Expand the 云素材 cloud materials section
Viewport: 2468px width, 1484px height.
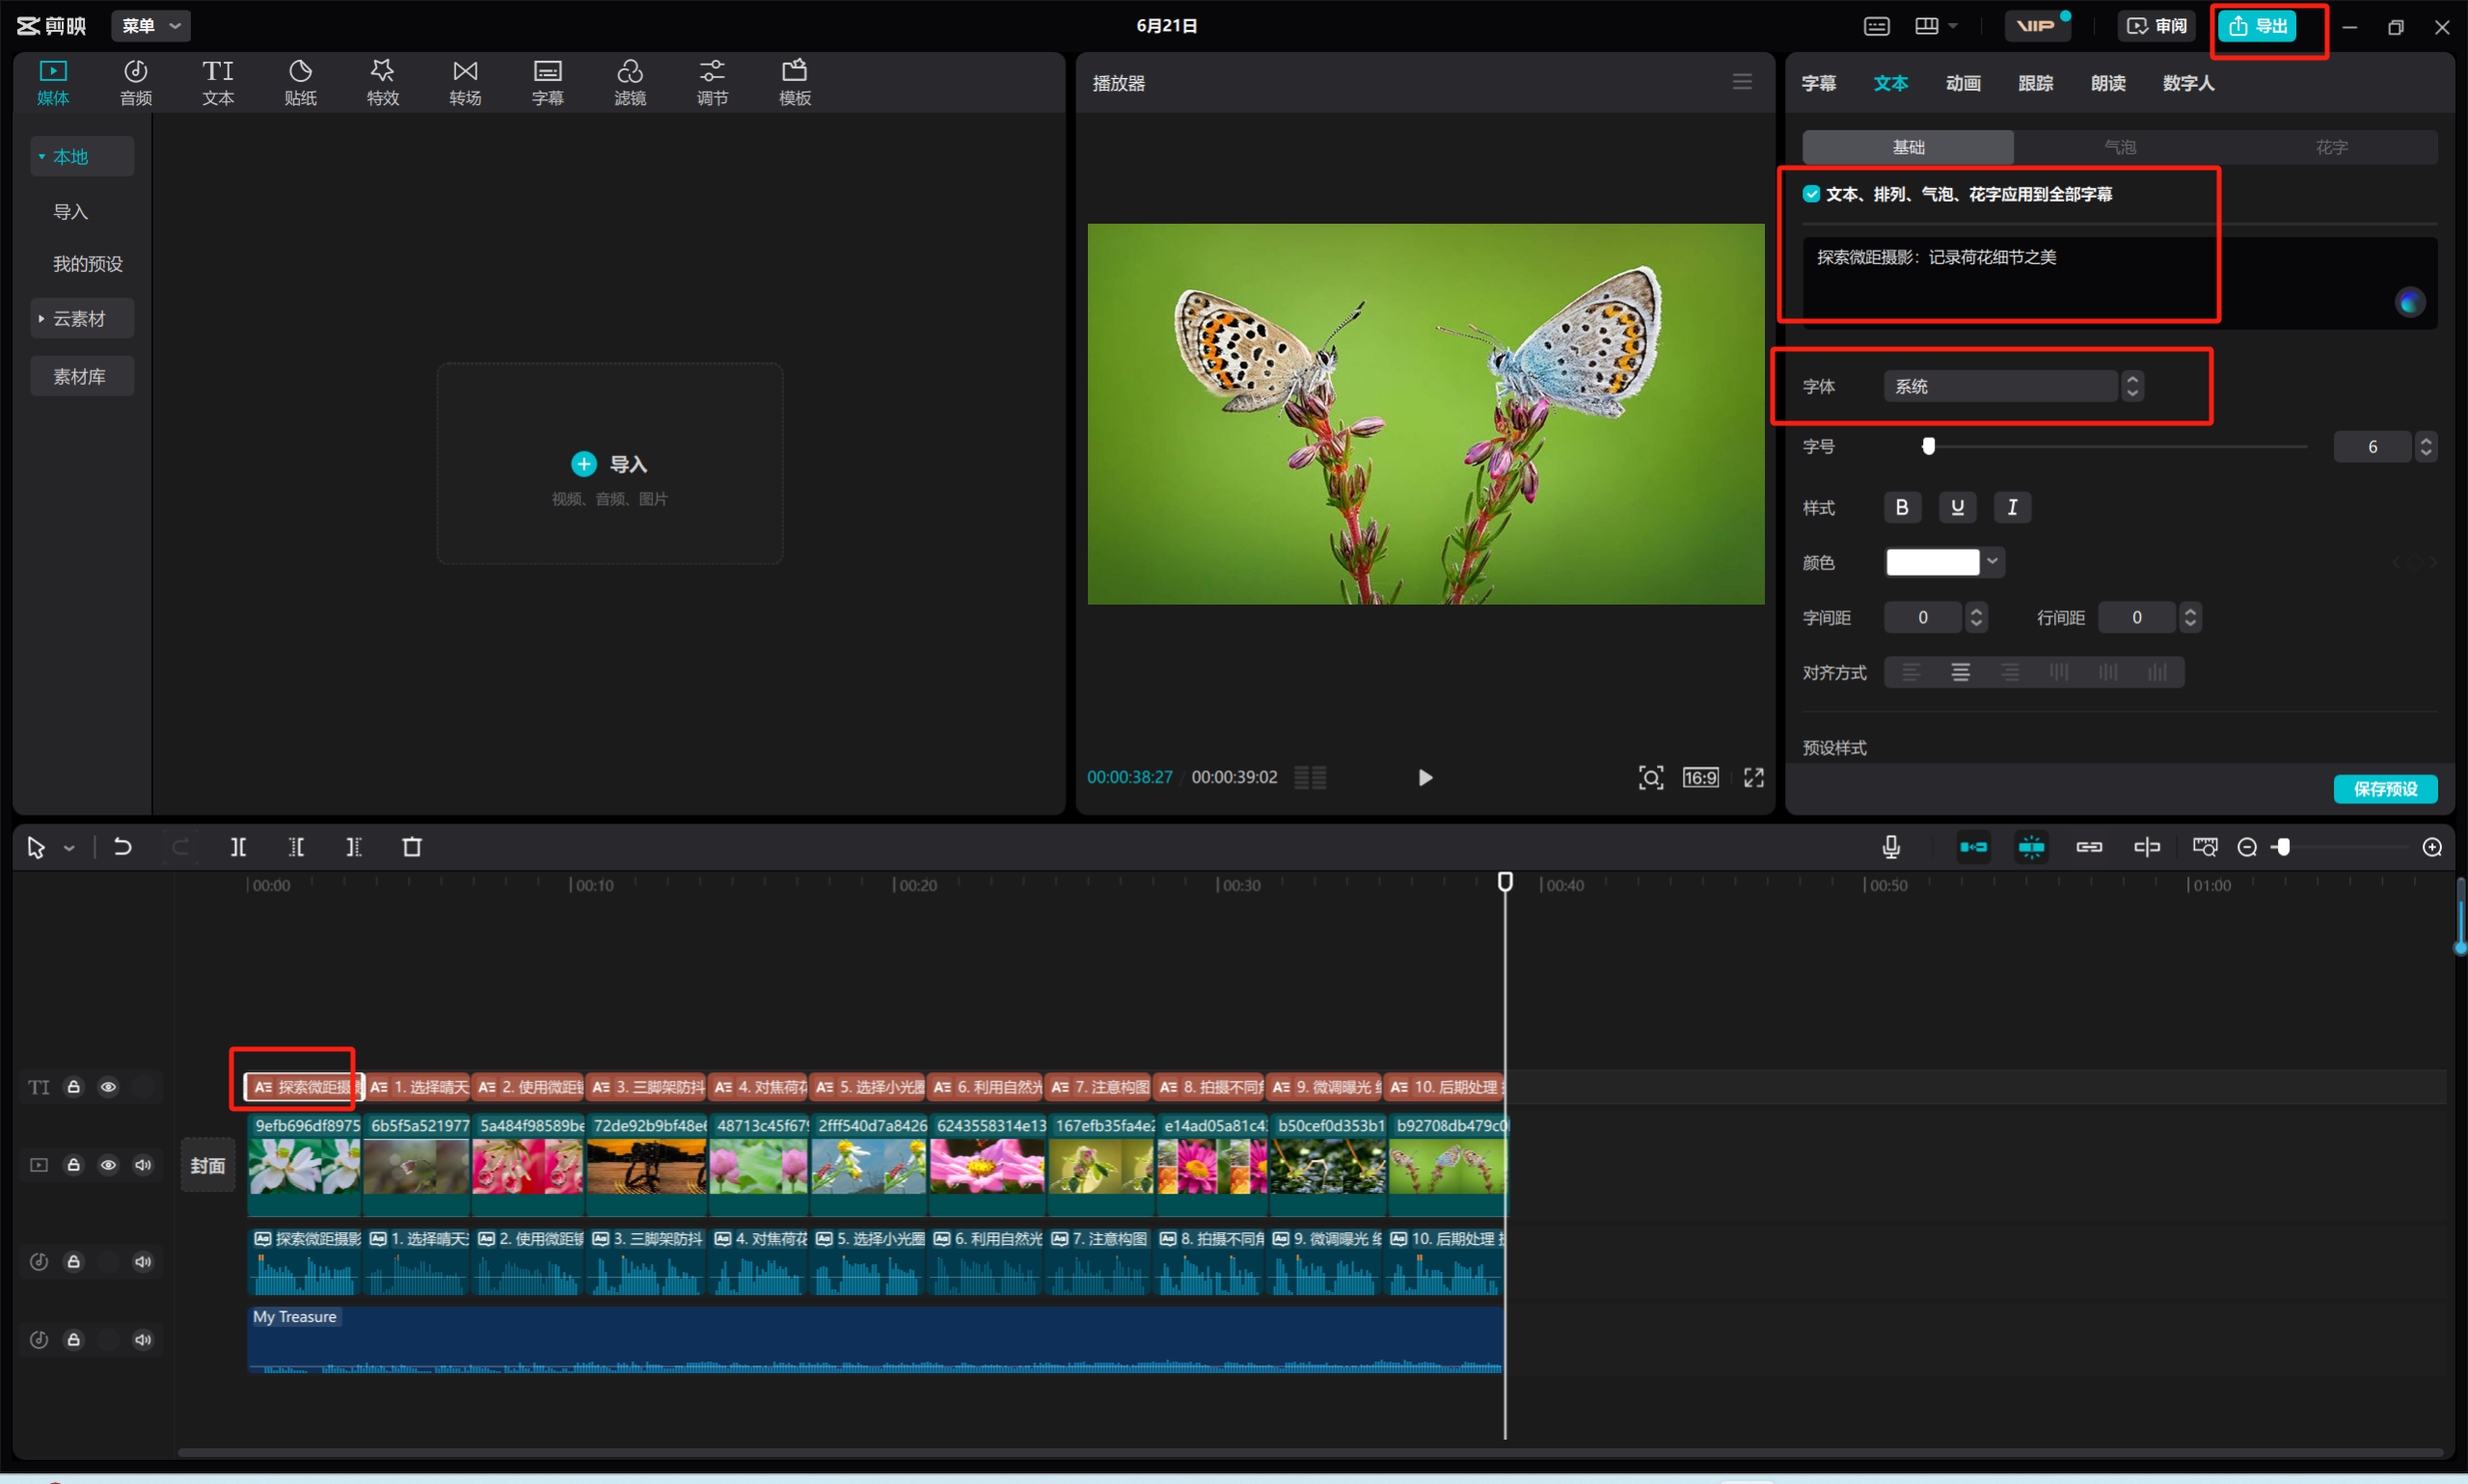pos(79,319)
